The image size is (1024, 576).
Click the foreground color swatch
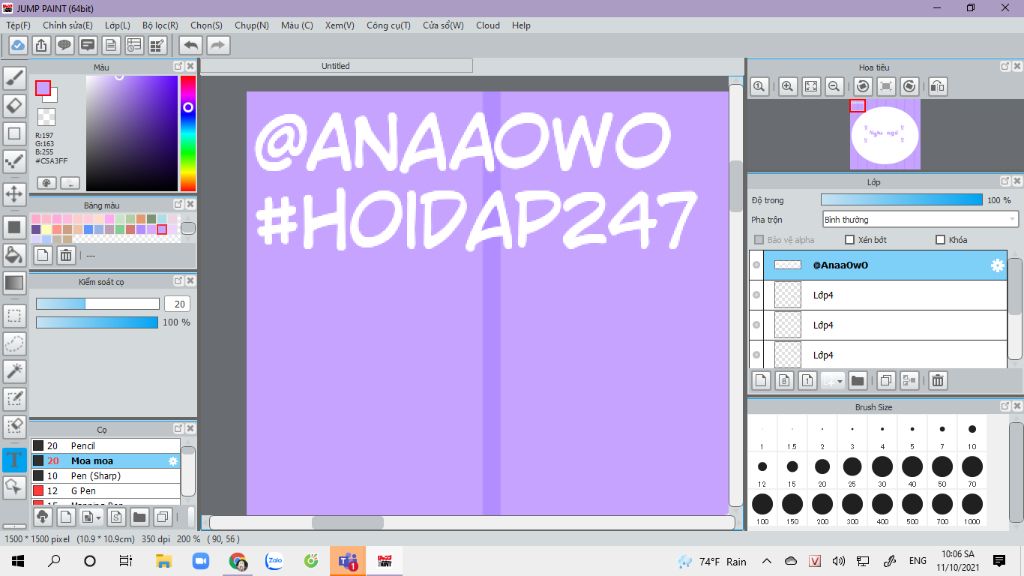pyautogui.click(x=43, y=88)
